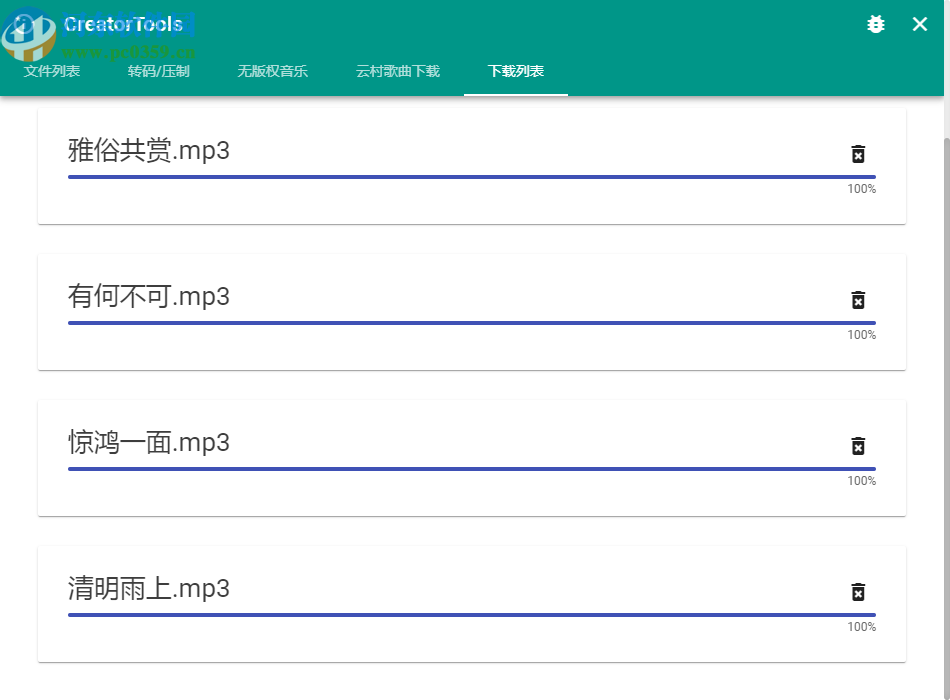Image resolution: width=950 pixels, height=700 pixels.
Task: Go to the 无版权音乐 tab
Action: [x=273, y=71]
